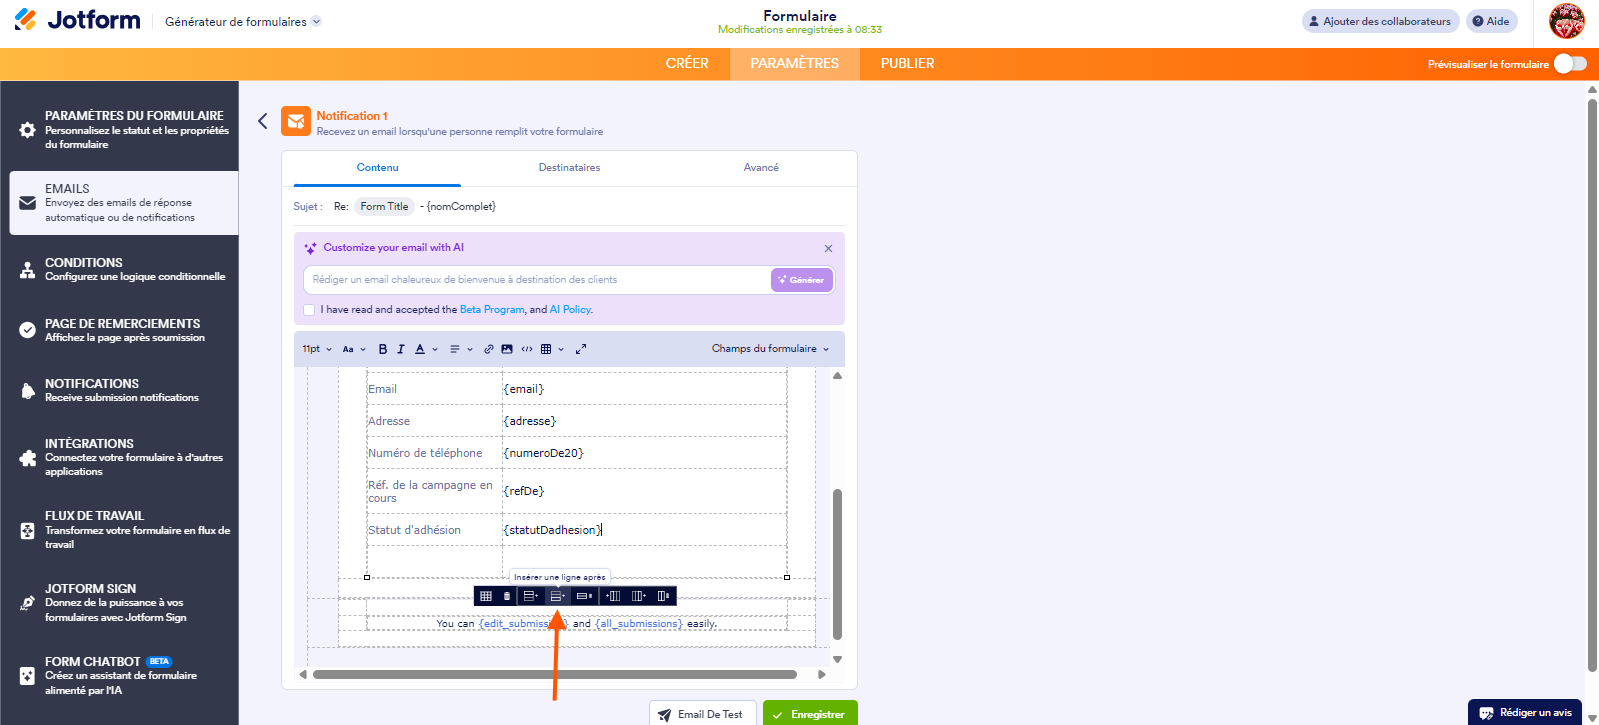Open the Emails section in sidebar
Screen dimensions: 1599x725
pos(124,203)
